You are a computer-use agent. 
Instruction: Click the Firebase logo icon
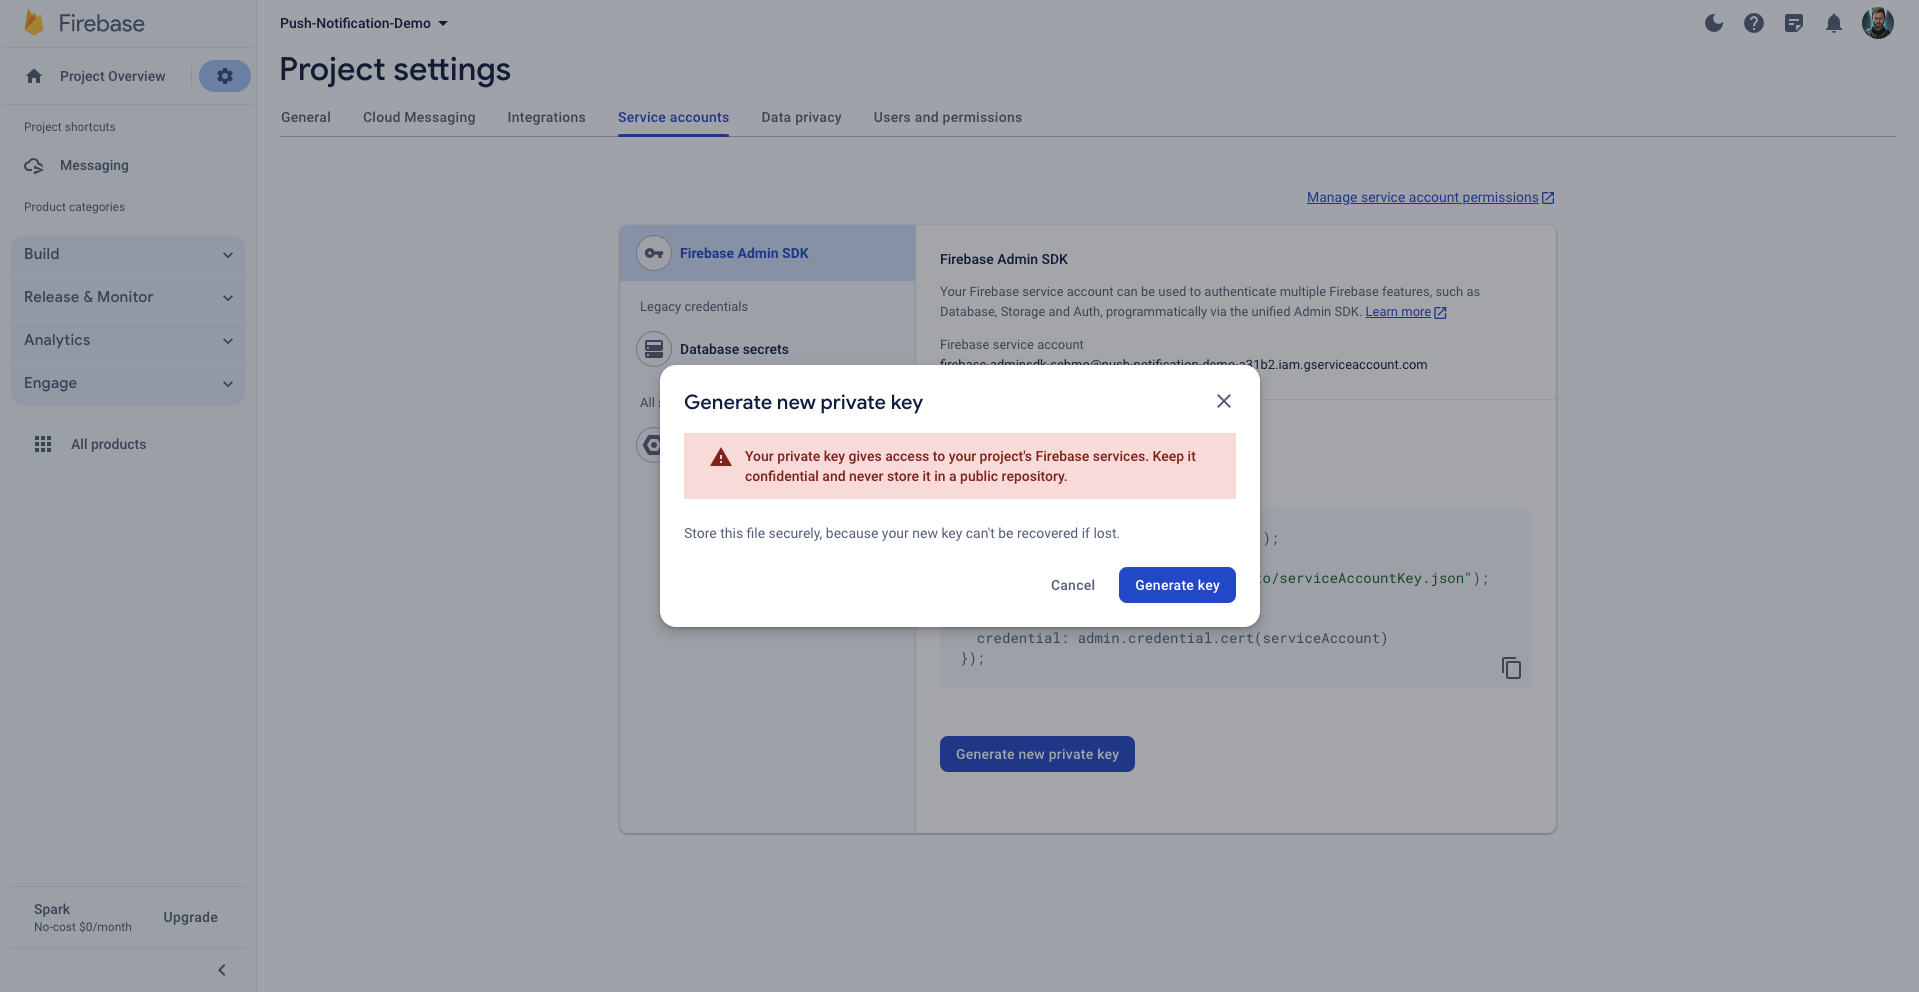34,23
